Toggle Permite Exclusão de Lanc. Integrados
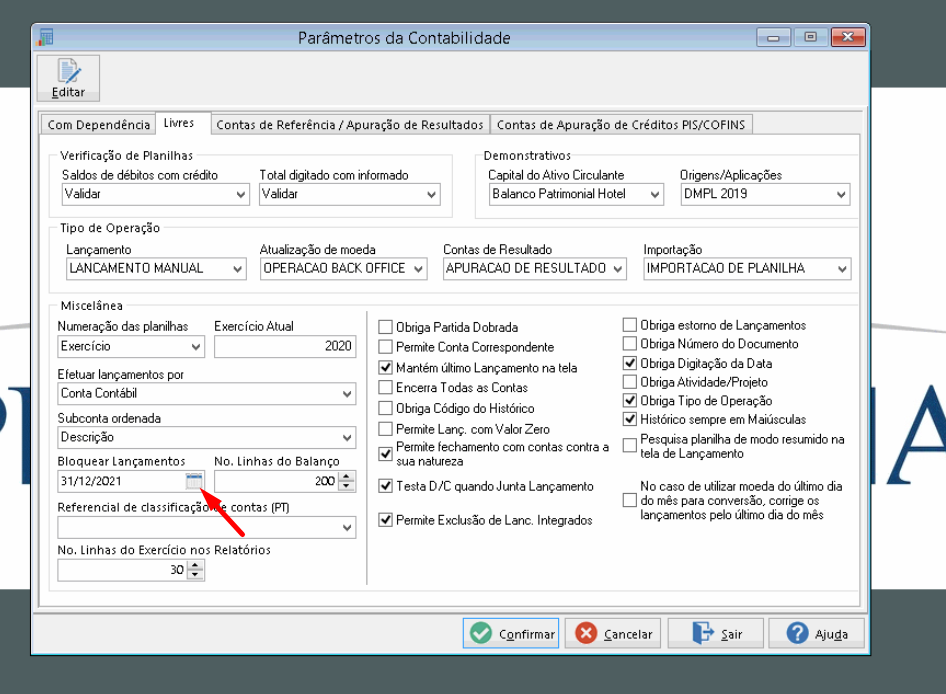946x694 pixels. point(386,520)
